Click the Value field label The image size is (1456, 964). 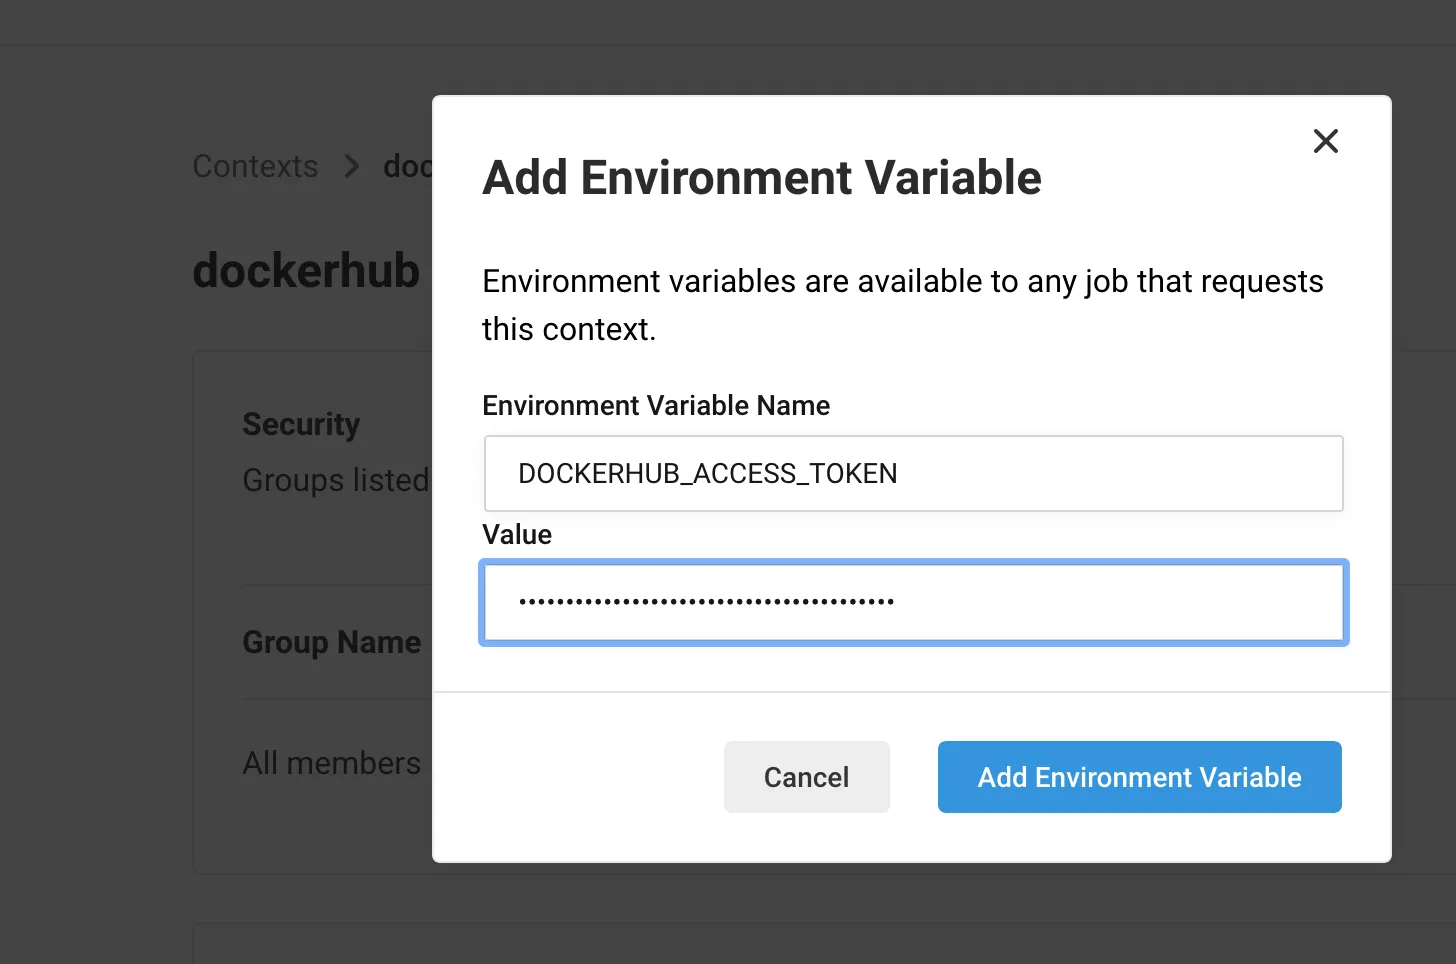click(517, 534)
